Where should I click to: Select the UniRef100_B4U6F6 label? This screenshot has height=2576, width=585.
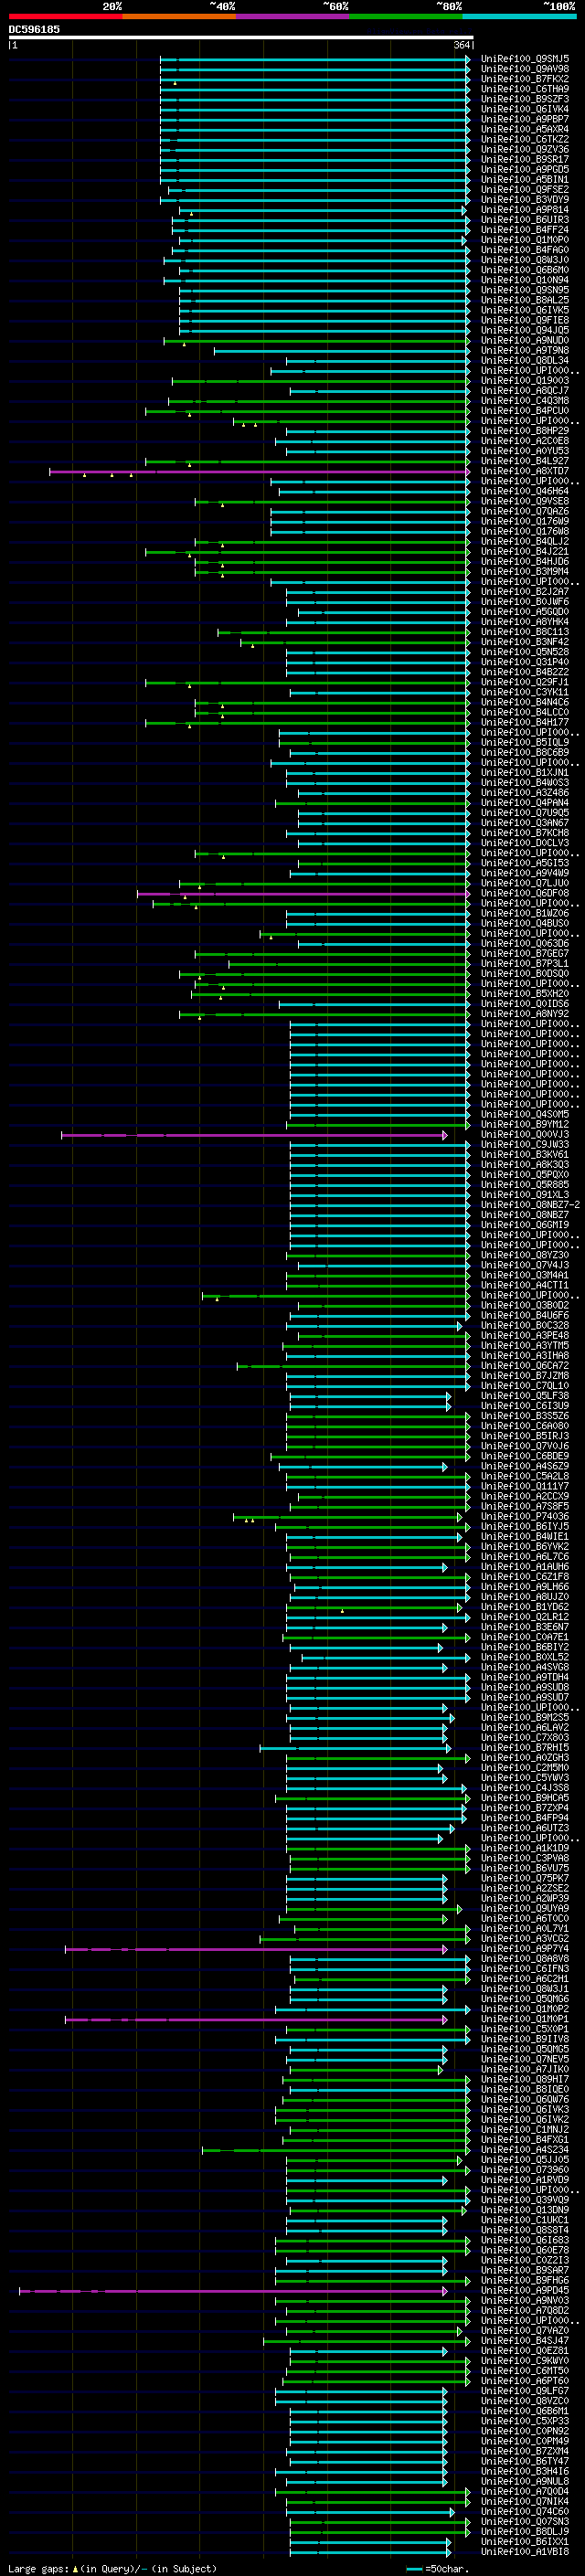[x=525, y=1315]
